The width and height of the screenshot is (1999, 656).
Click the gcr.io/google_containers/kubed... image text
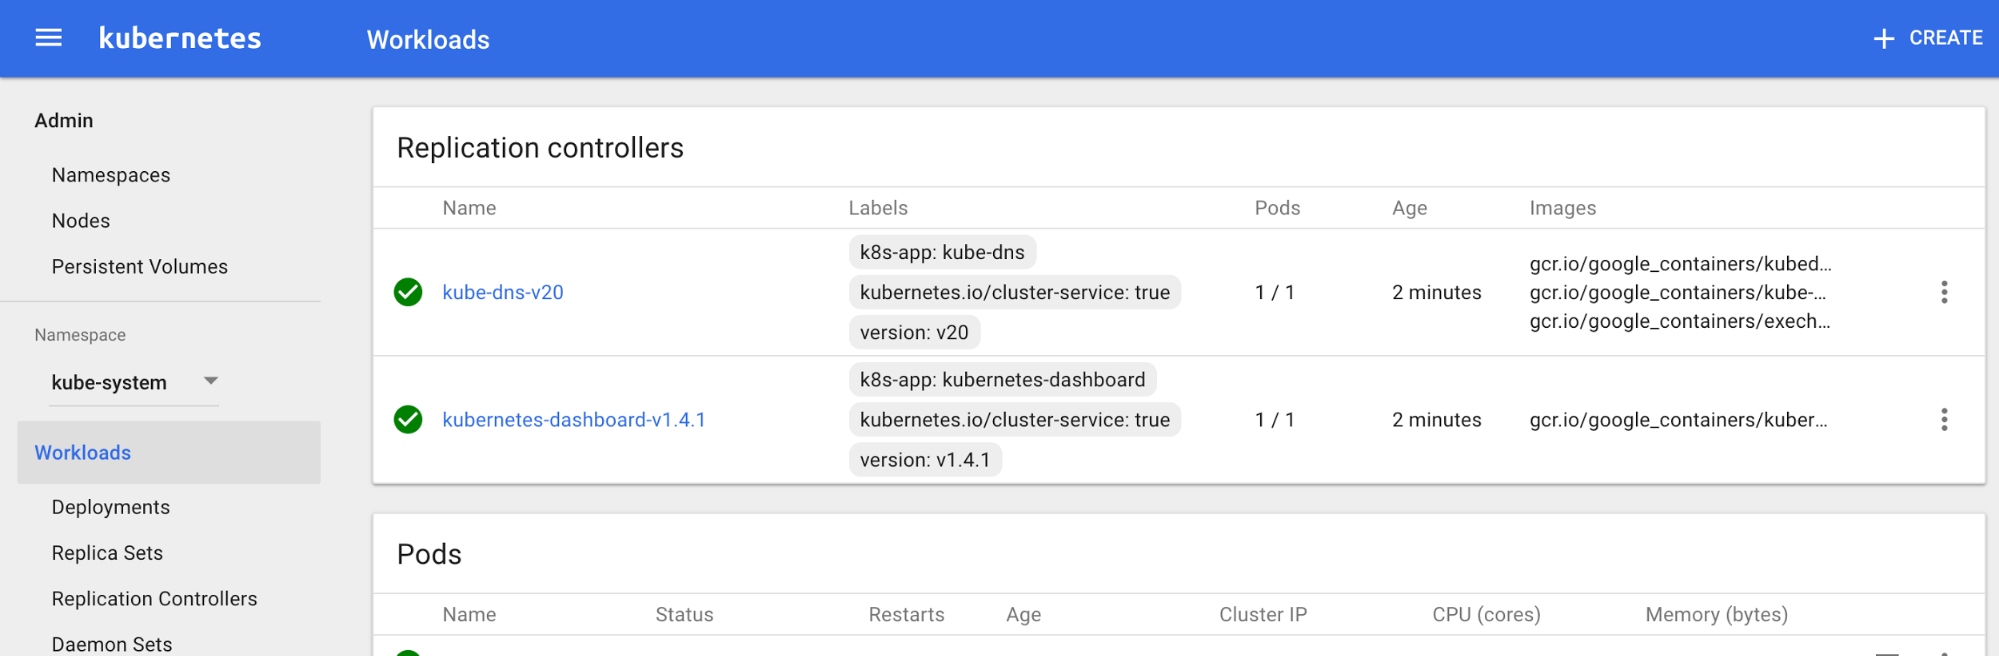[1680, 264]
